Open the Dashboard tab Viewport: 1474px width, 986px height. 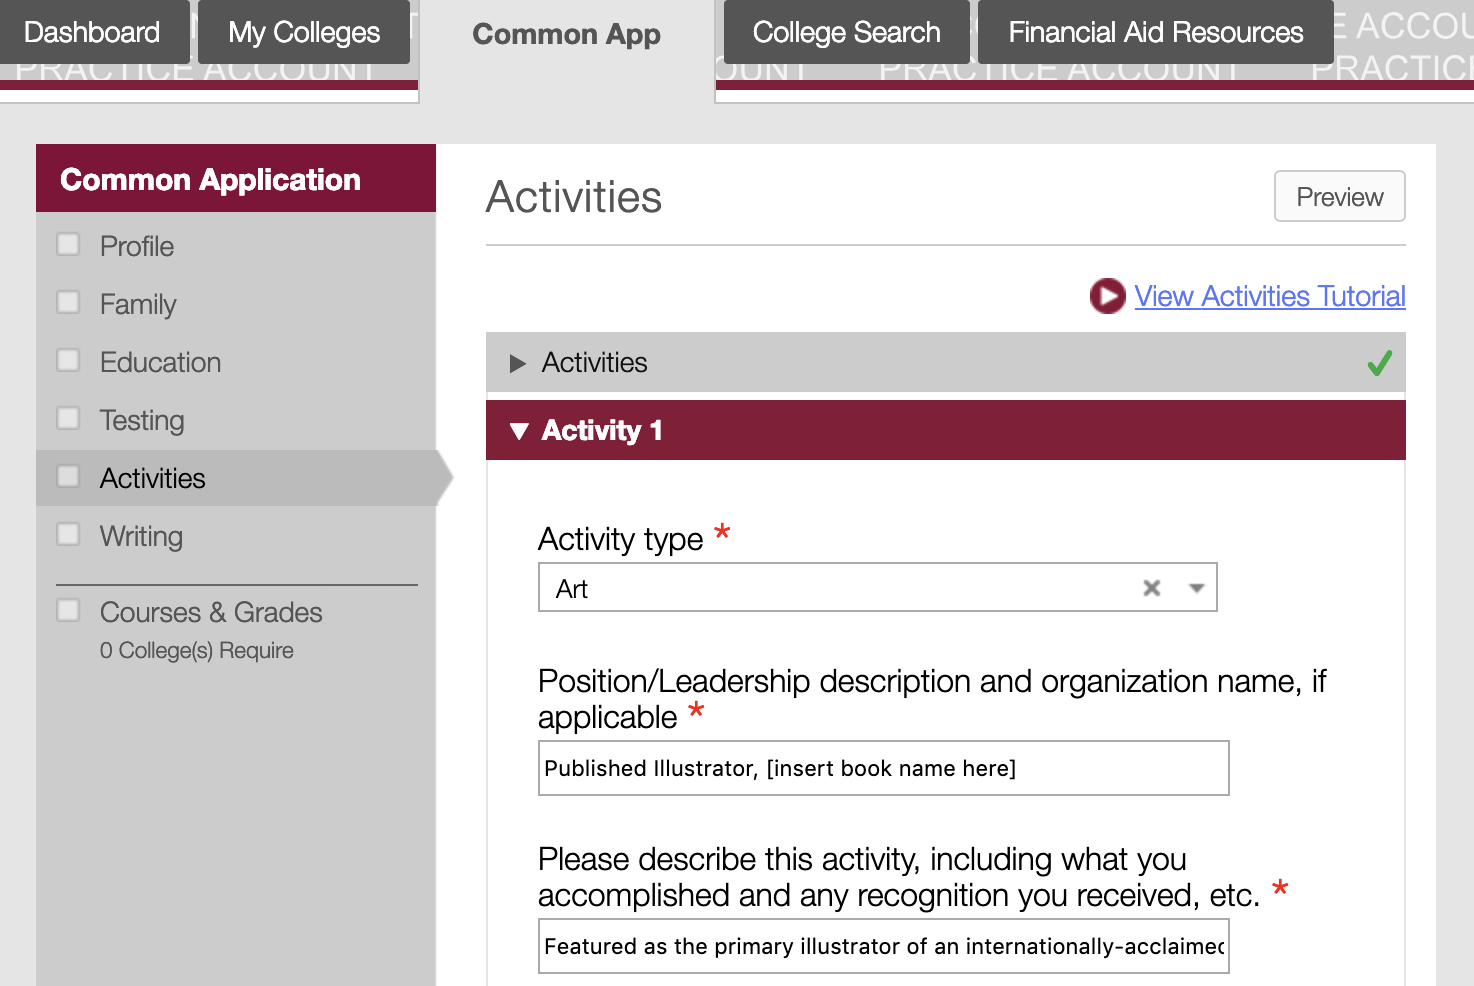(92, 32)
